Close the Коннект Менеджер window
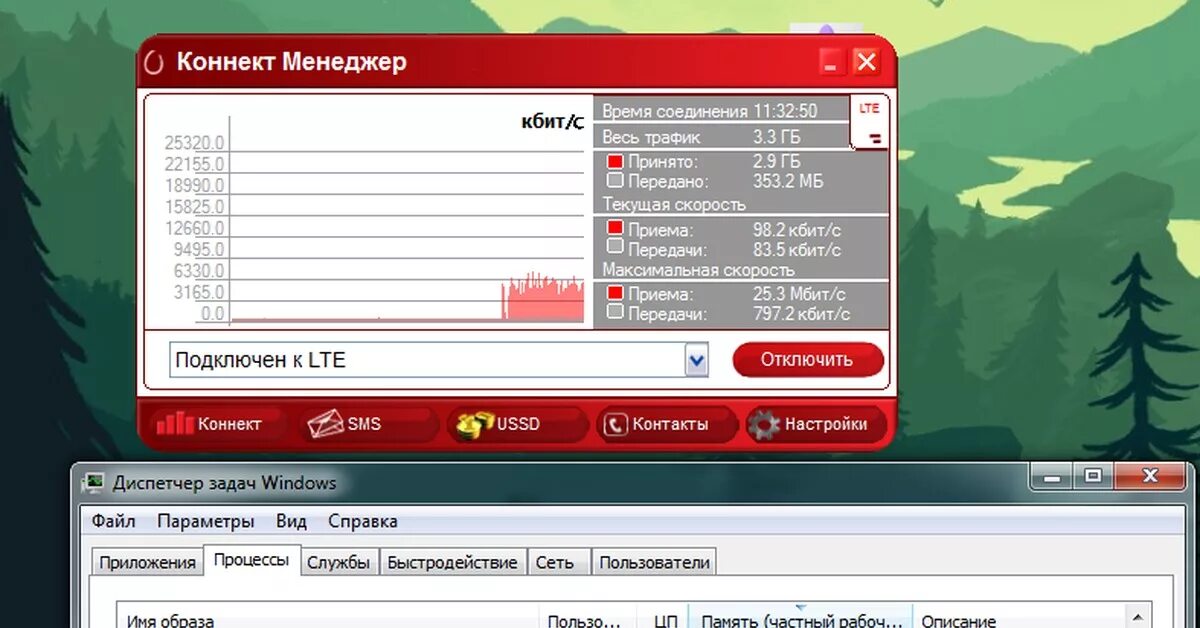Viewport: 1200px width, 628px height. coord(866,62)
